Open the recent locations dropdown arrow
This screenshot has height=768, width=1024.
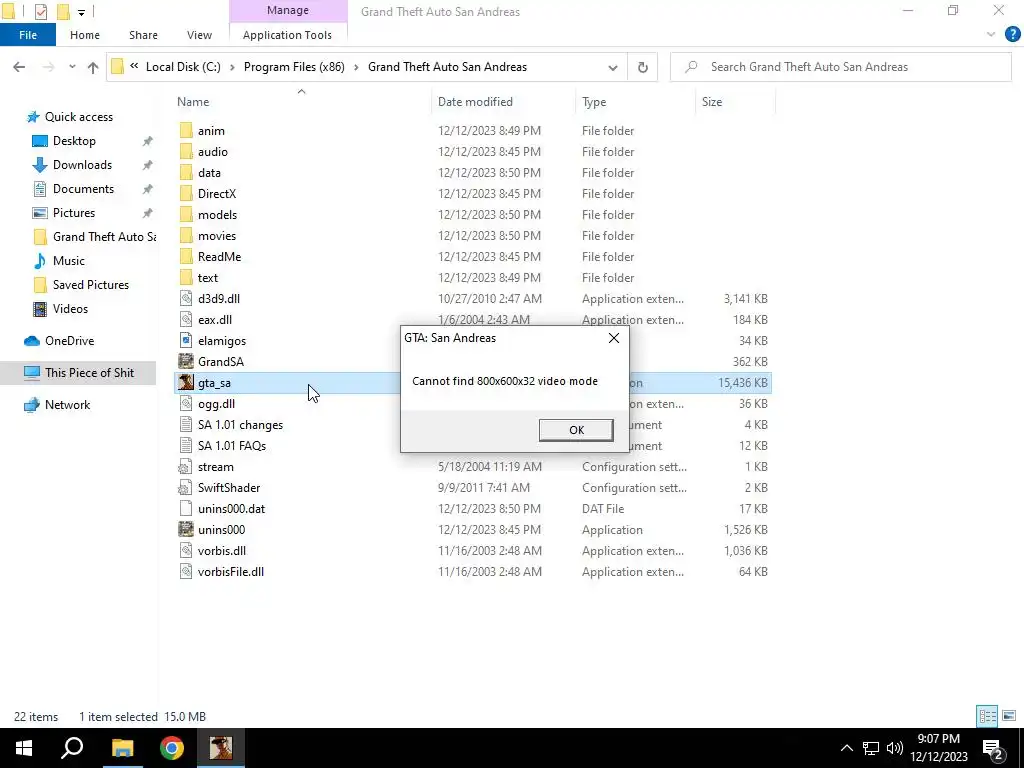(x=72, y=67)
